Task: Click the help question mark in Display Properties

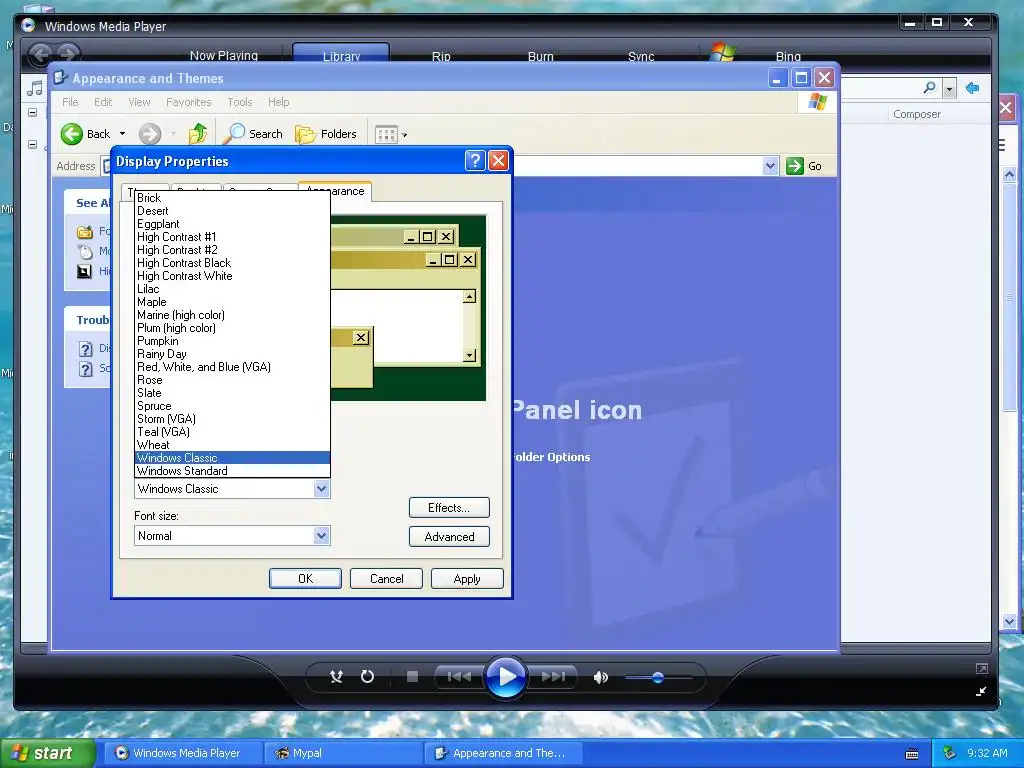Action: click(475, 161)
